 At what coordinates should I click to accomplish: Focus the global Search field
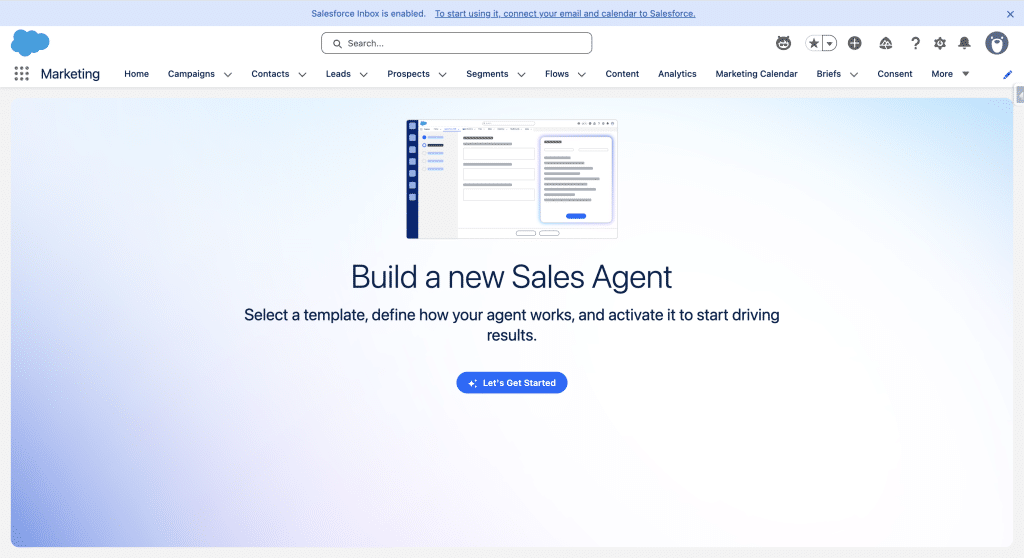tap(456, 43)
